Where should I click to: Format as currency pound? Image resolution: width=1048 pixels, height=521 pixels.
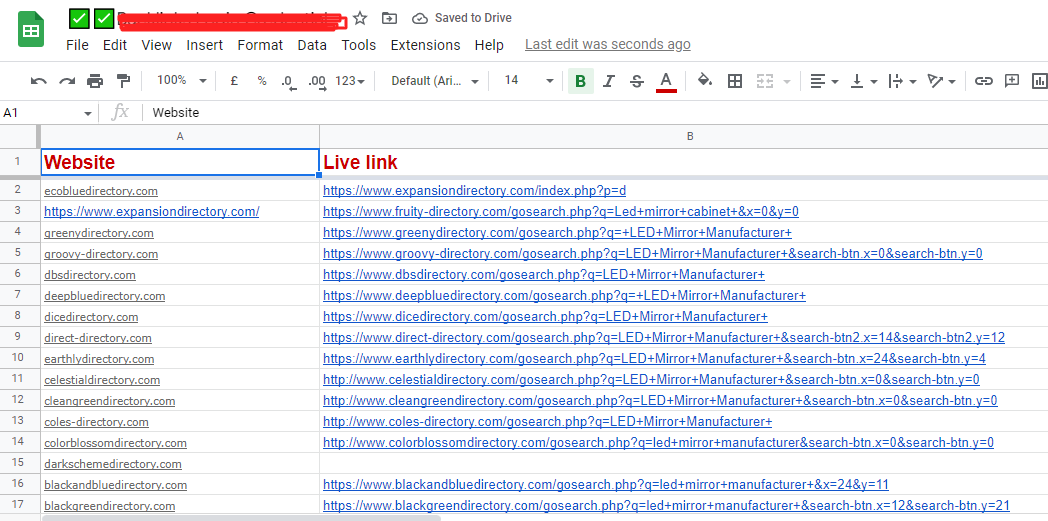234,81
